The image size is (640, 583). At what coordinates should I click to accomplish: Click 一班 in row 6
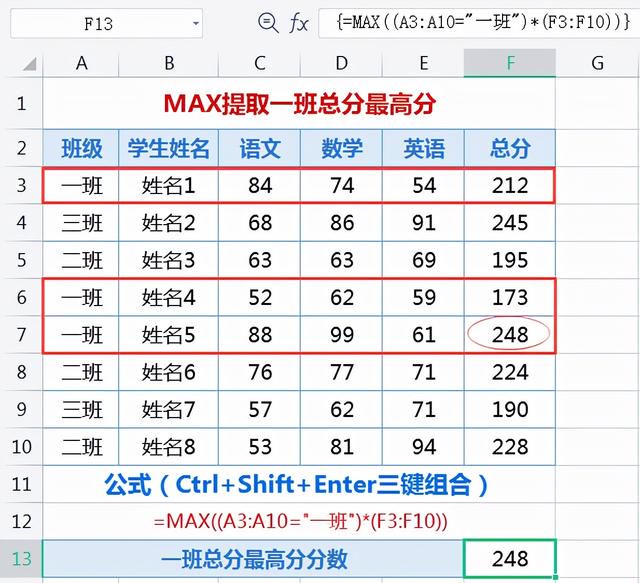click(x=81, y=297)
